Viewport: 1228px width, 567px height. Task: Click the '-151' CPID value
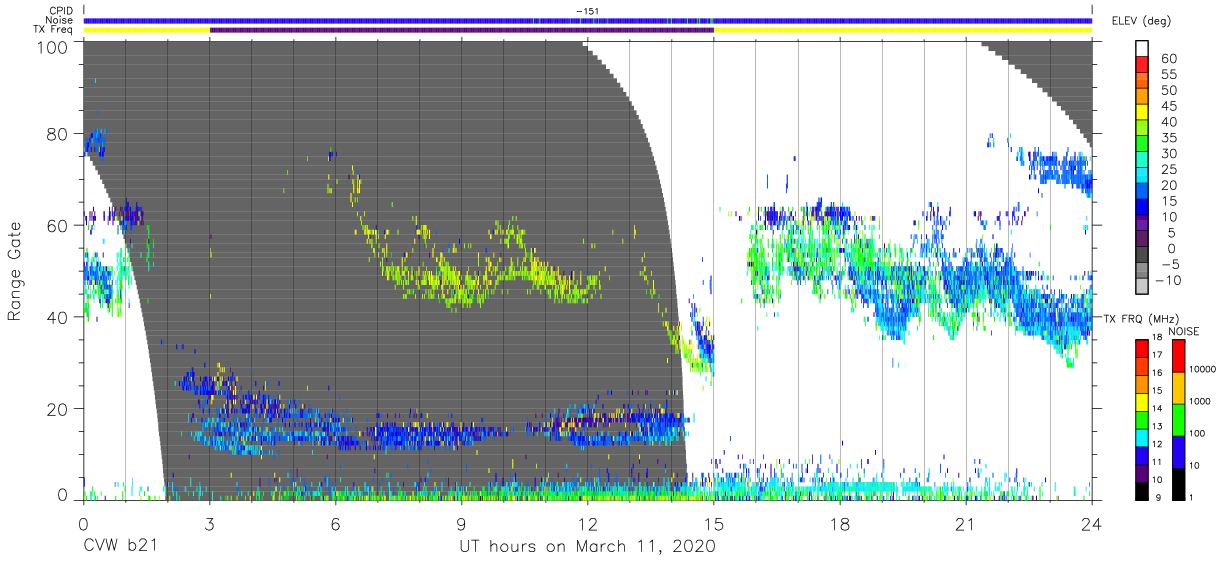tap(587, 11)
